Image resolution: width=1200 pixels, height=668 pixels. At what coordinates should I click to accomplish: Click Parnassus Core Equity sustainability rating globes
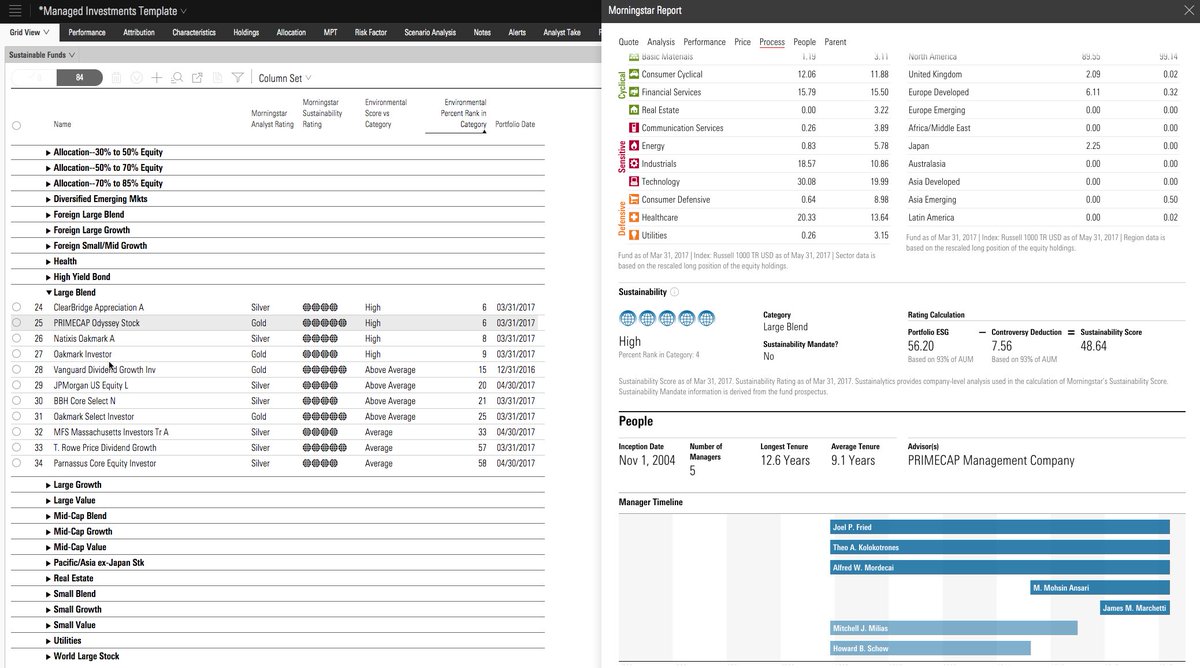click(320, 463)
